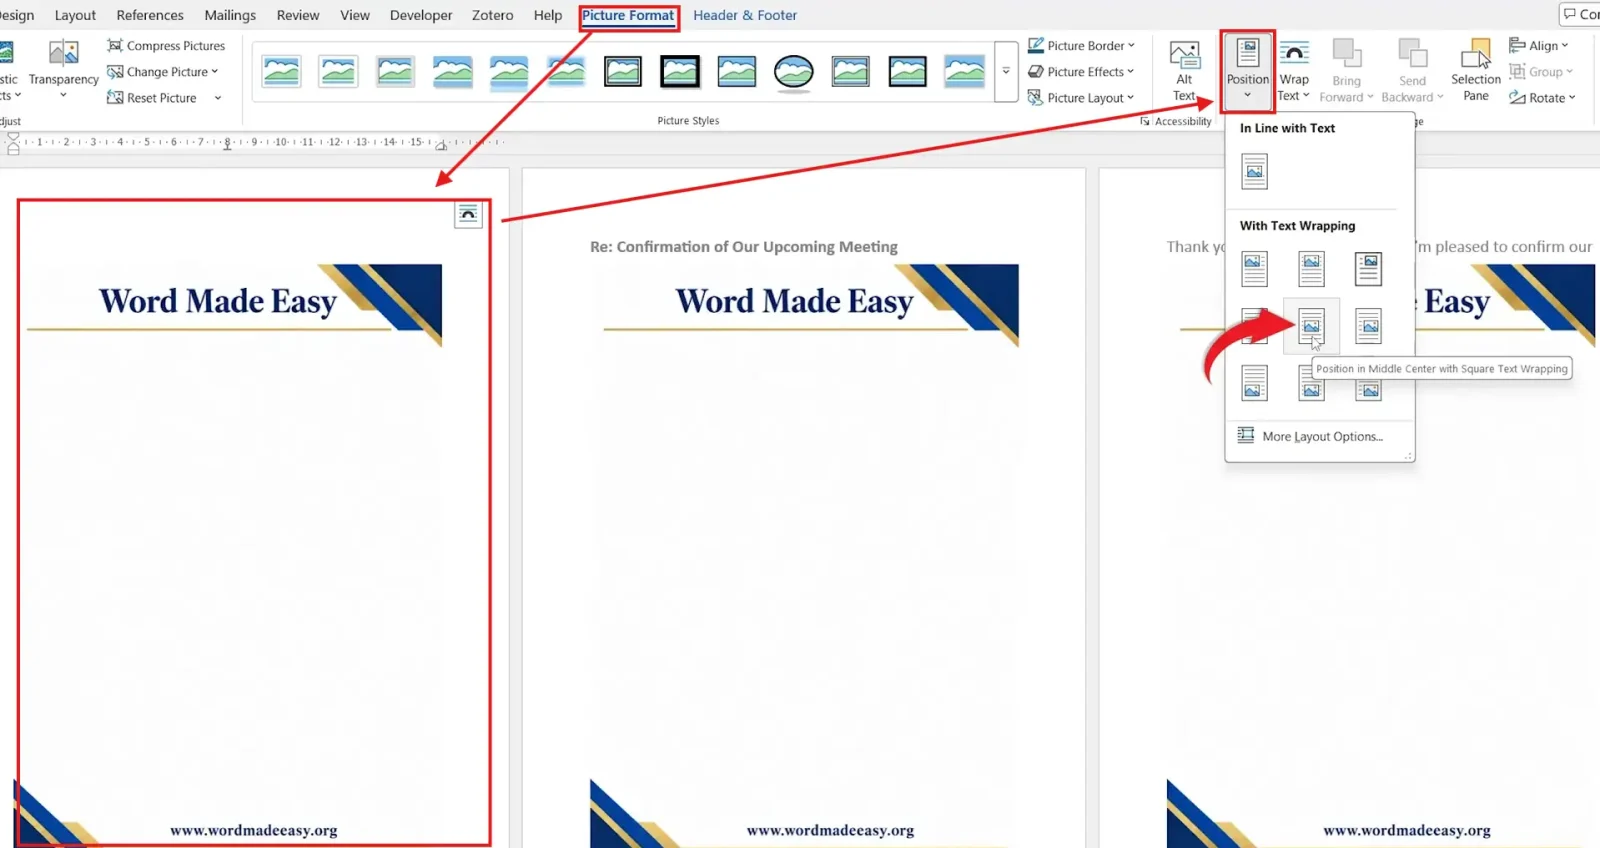Select Top Center with Square Text Wrapping position
The height and width of the screenshot is (848, 1600).
tap(1311, 268)
